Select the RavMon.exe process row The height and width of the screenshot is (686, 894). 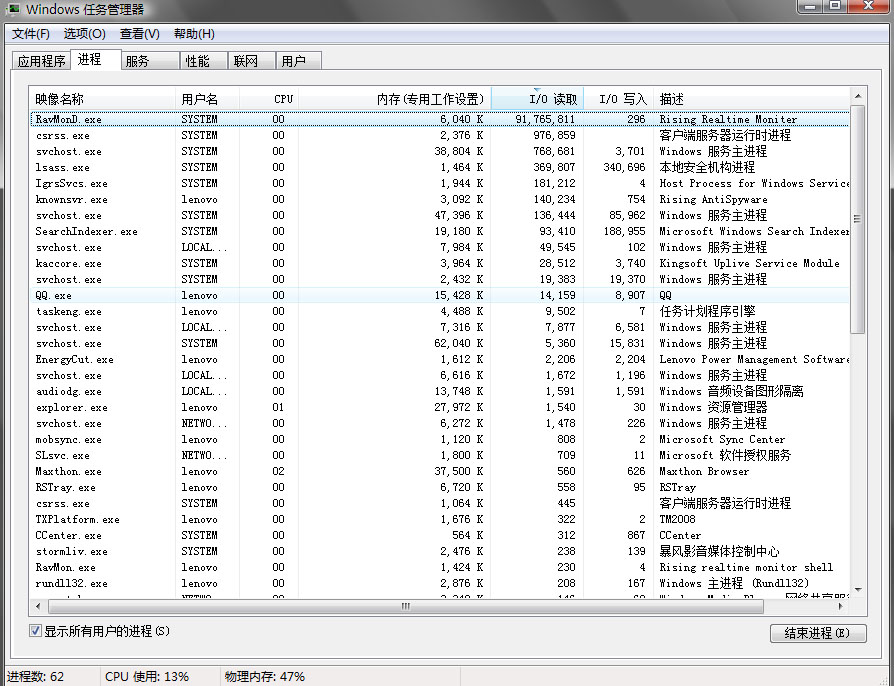(439, 567)
